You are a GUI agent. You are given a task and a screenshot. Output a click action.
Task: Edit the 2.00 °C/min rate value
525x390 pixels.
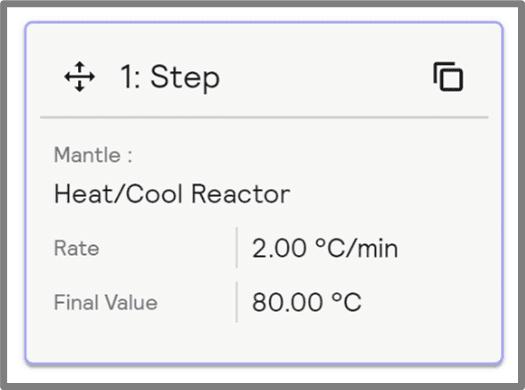(x=325, y=248)
